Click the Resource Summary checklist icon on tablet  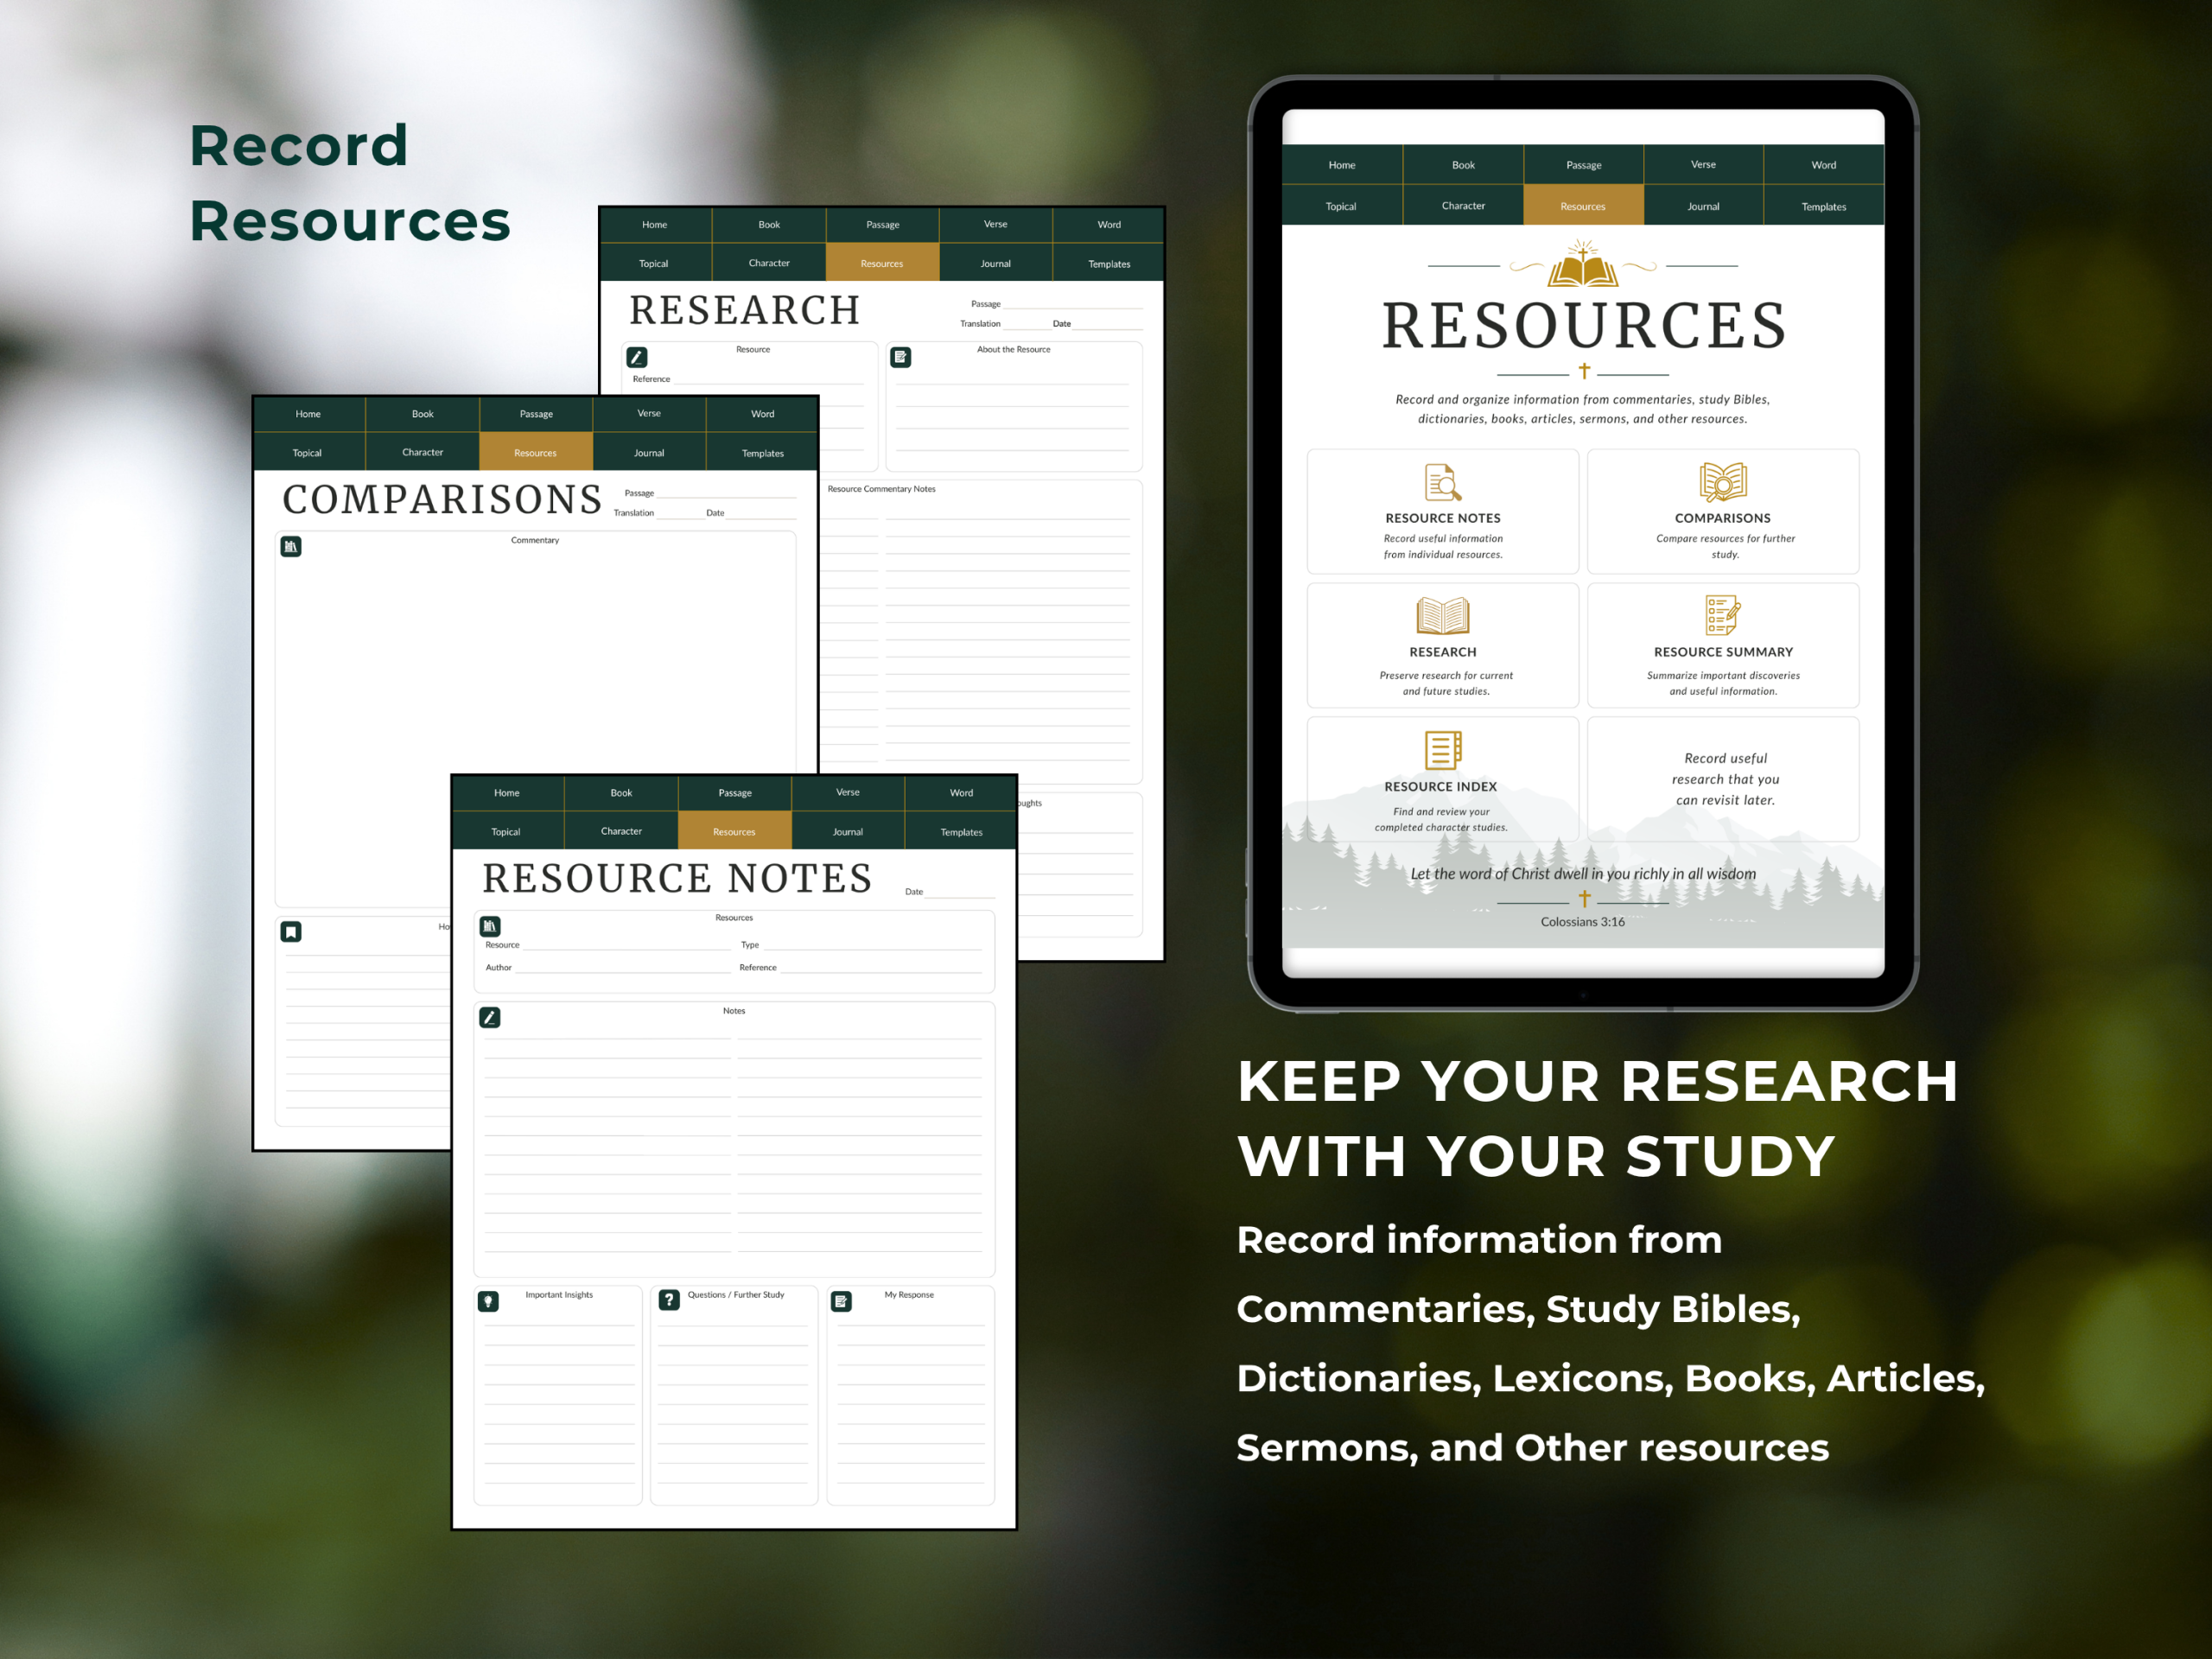tap(1723, 616)
